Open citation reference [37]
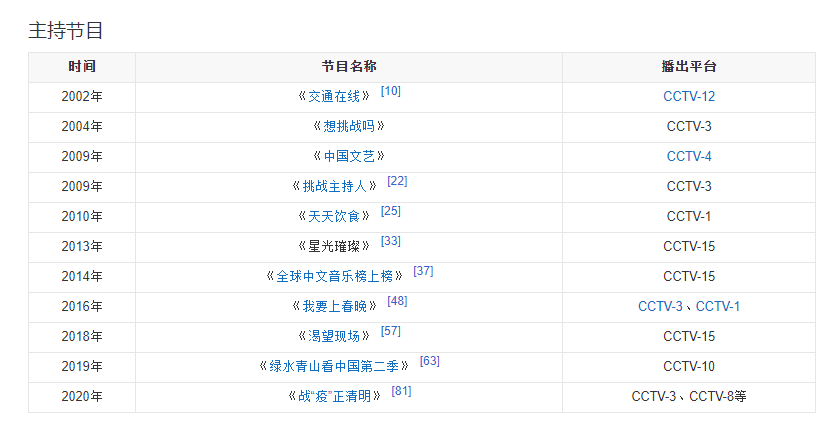Viewport: 829px width, 427px height. [x=423, y=271]
